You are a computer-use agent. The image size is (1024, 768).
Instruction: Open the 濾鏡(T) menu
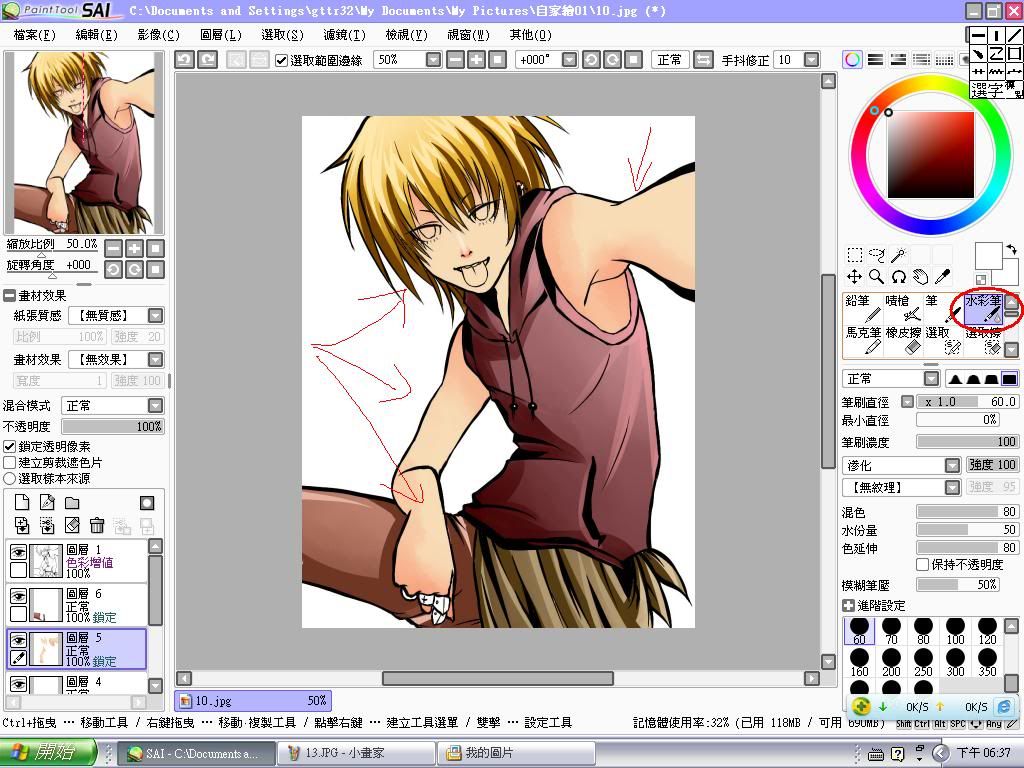[x=344, y=35]
